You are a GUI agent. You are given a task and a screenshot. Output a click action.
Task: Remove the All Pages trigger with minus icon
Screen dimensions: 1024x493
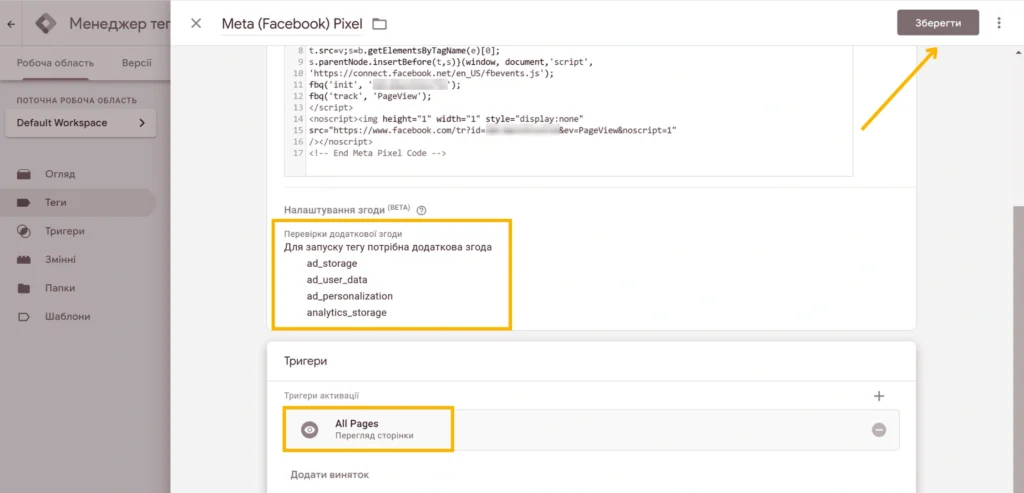click(x=879, y=430)
